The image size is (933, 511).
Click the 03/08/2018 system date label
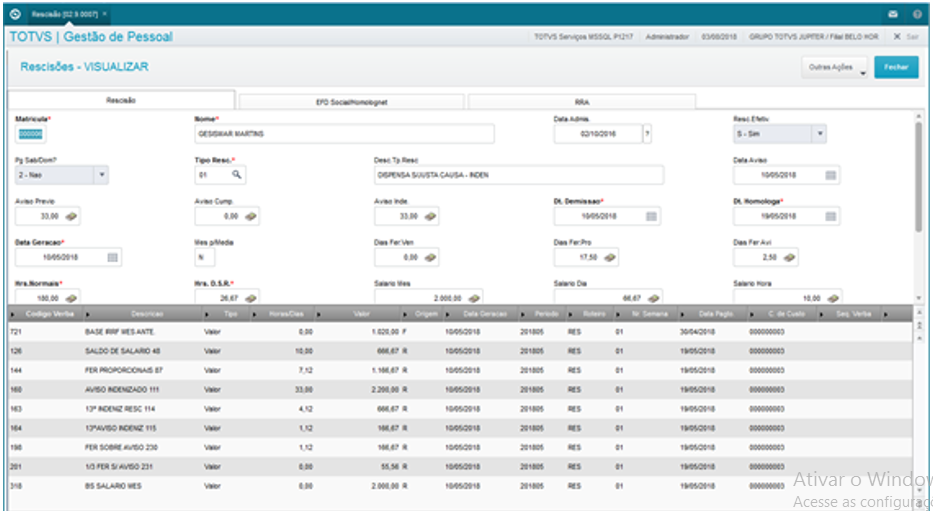click(719, 37)
